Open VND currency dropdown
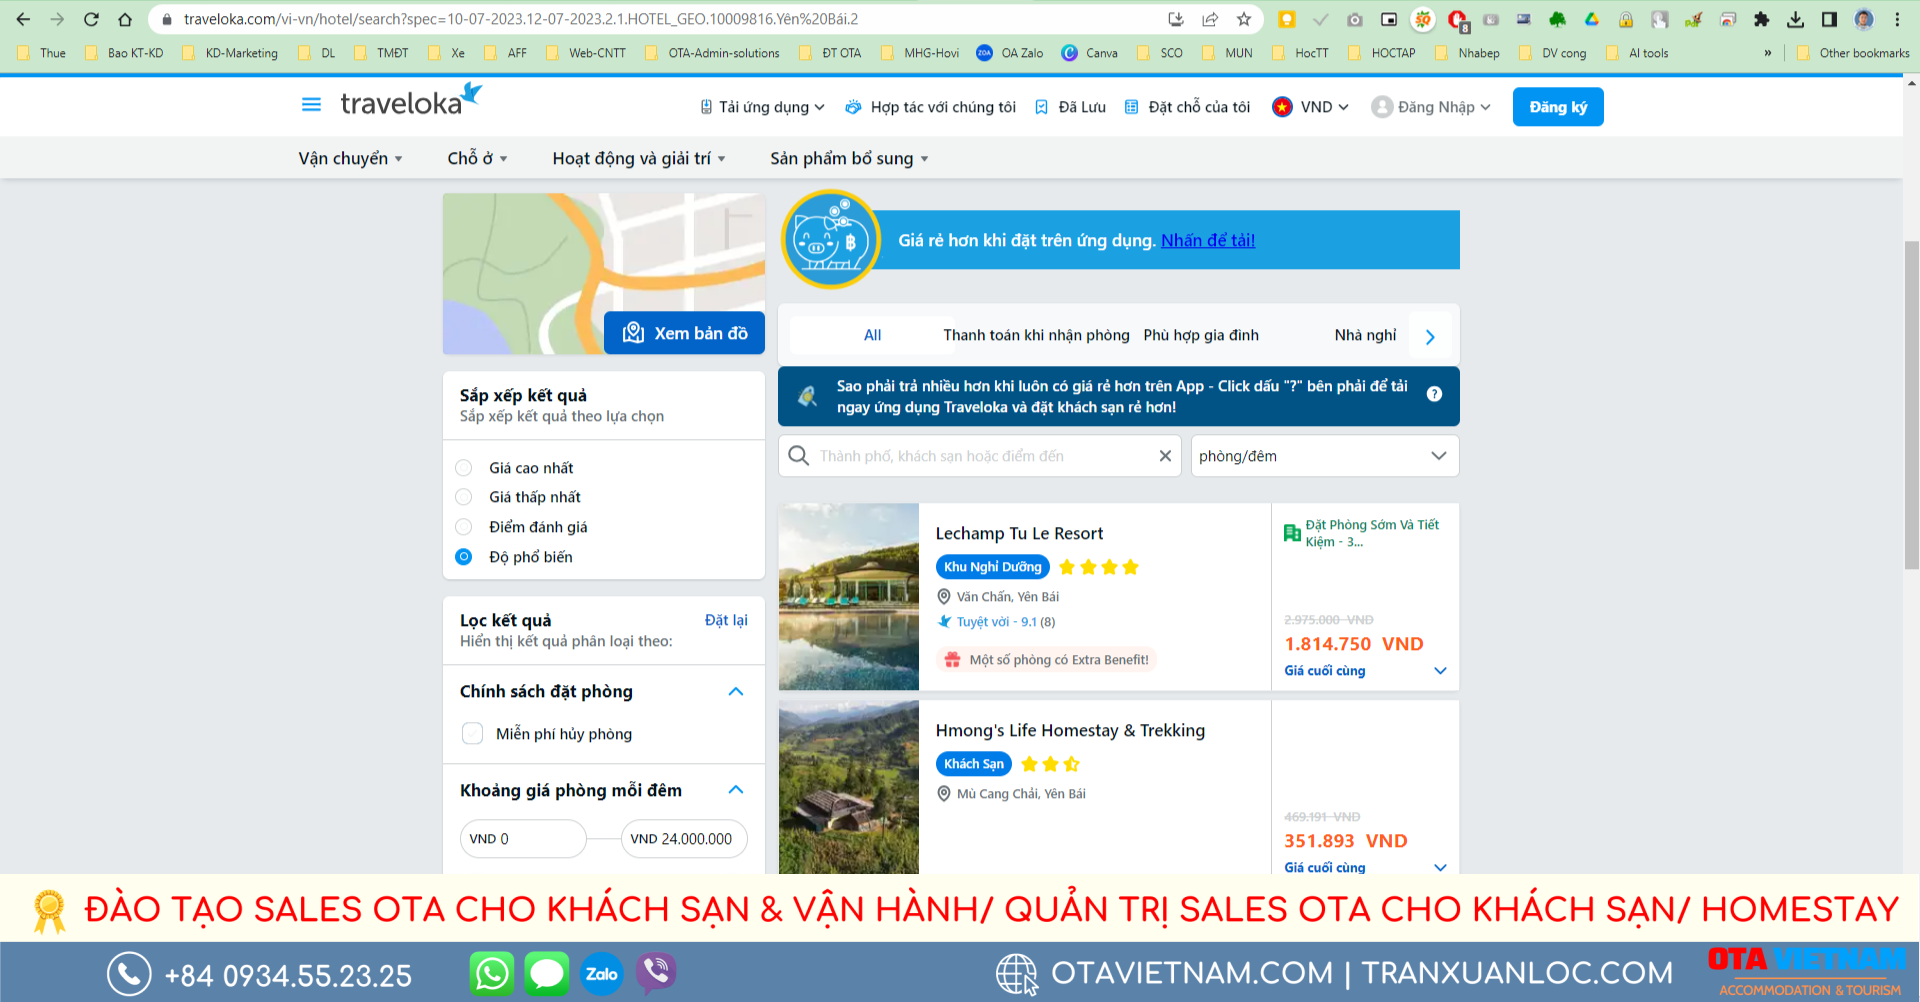 pyautogui.click(x=1311, y=107)
